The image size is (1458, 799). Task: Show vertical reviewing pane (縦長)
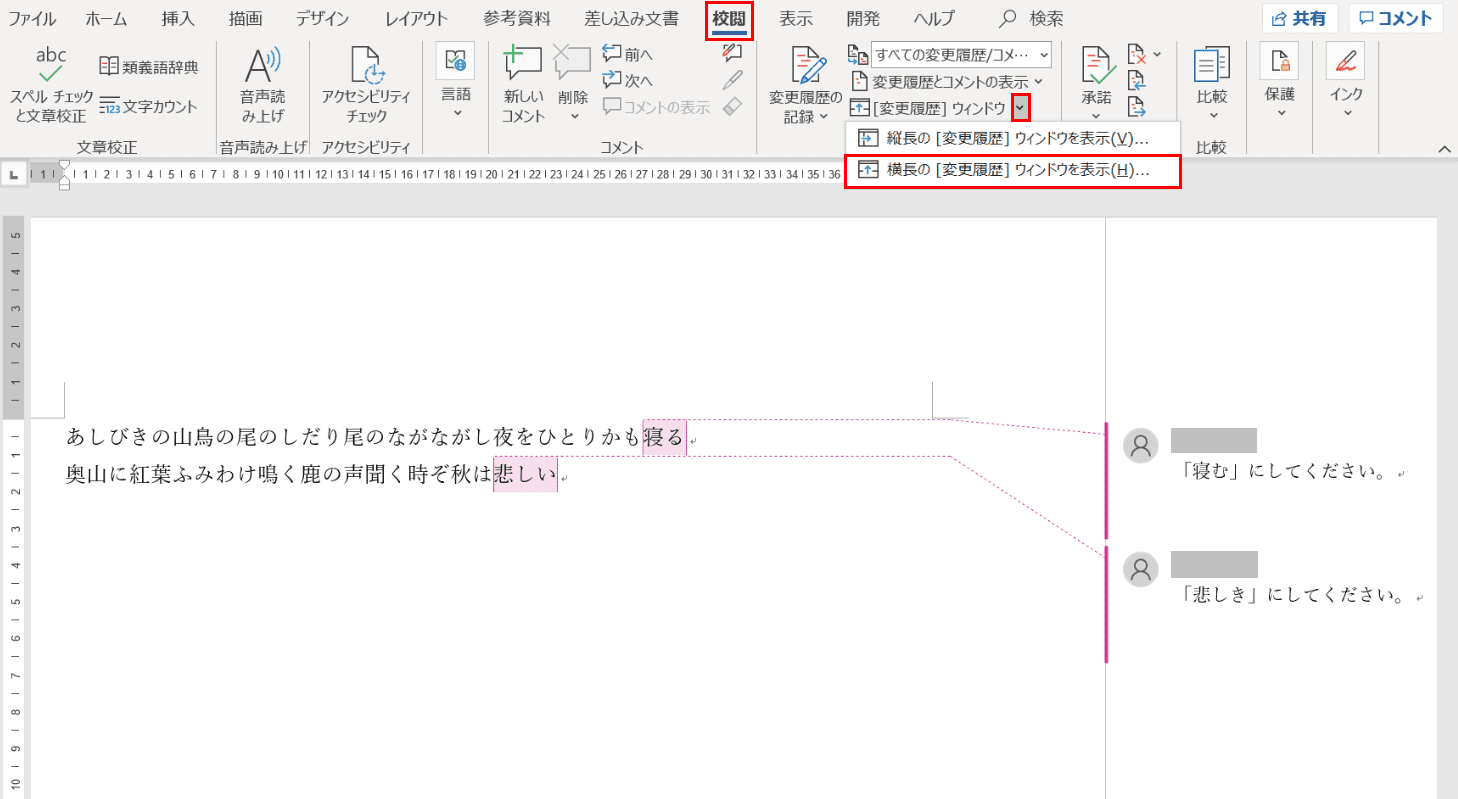pos(1013,138)
